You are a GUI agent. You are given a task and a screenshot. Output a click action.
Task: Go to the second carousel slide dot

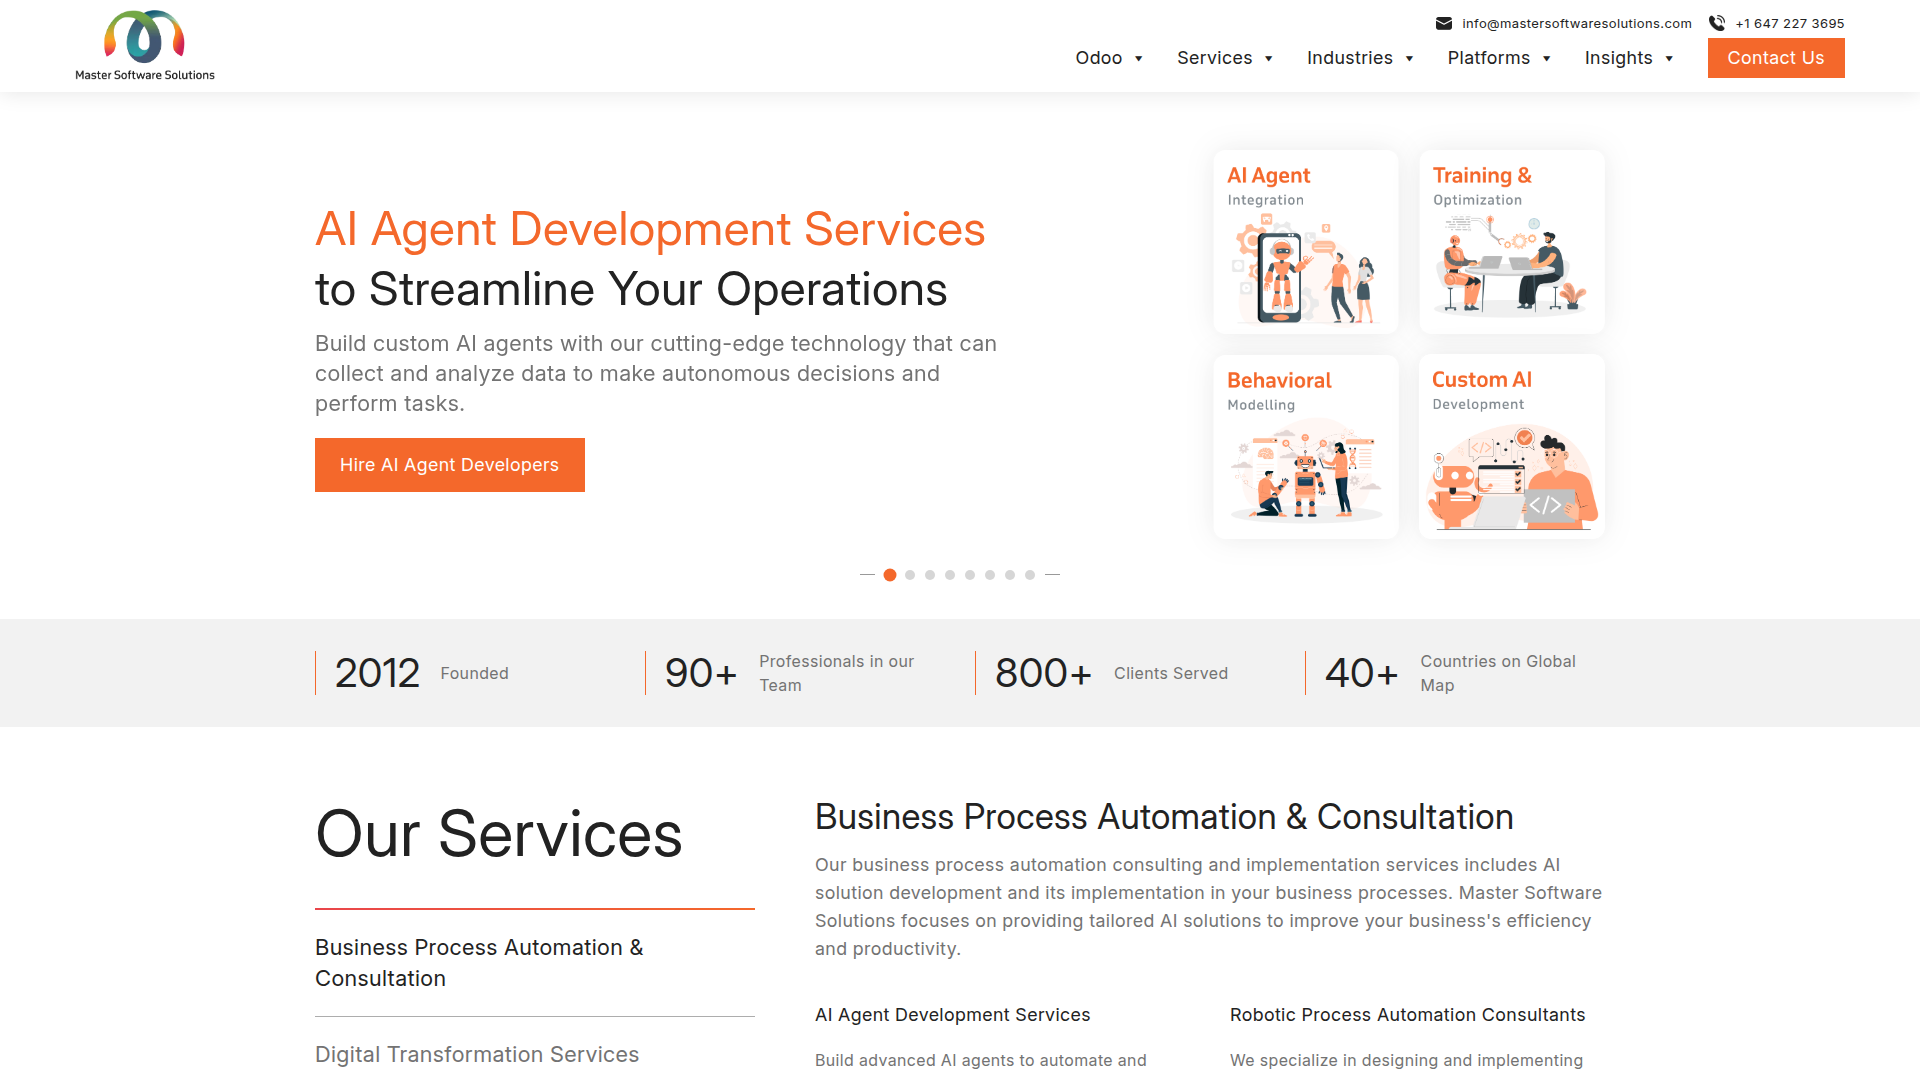pyautogui.click(x=910, y=575)
